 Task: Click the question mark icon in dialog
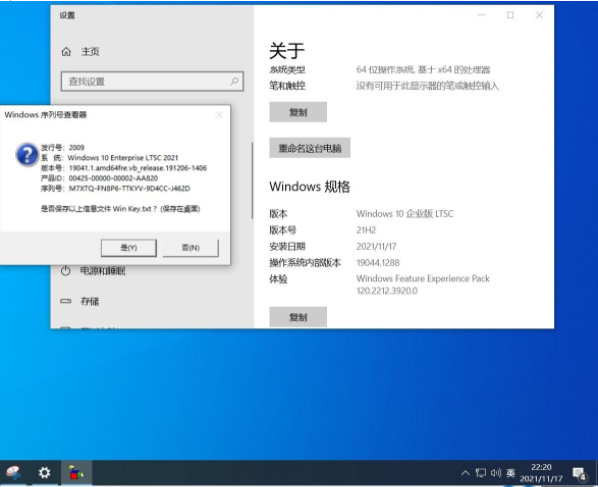(27, 155)
